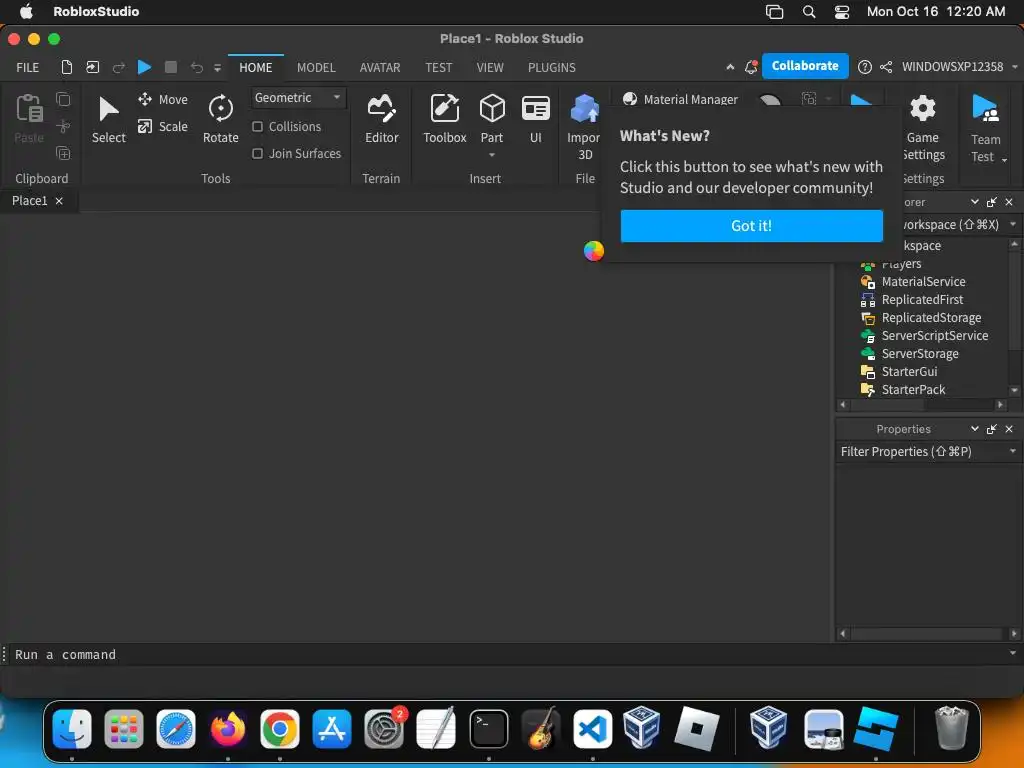Click the Undo arrow
The height and width of the screenshot is (768, 1024).
pyautogui.click(x=197, y=67)
